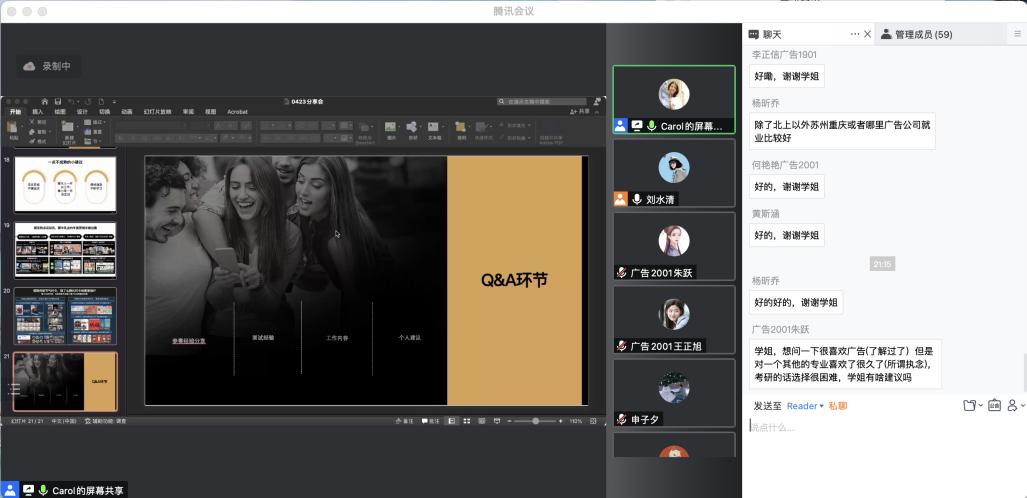The image size is (1027, 498).
Task: Select slide 20 thumbnail in the shared PowerPoint
Action: [65, 316]
